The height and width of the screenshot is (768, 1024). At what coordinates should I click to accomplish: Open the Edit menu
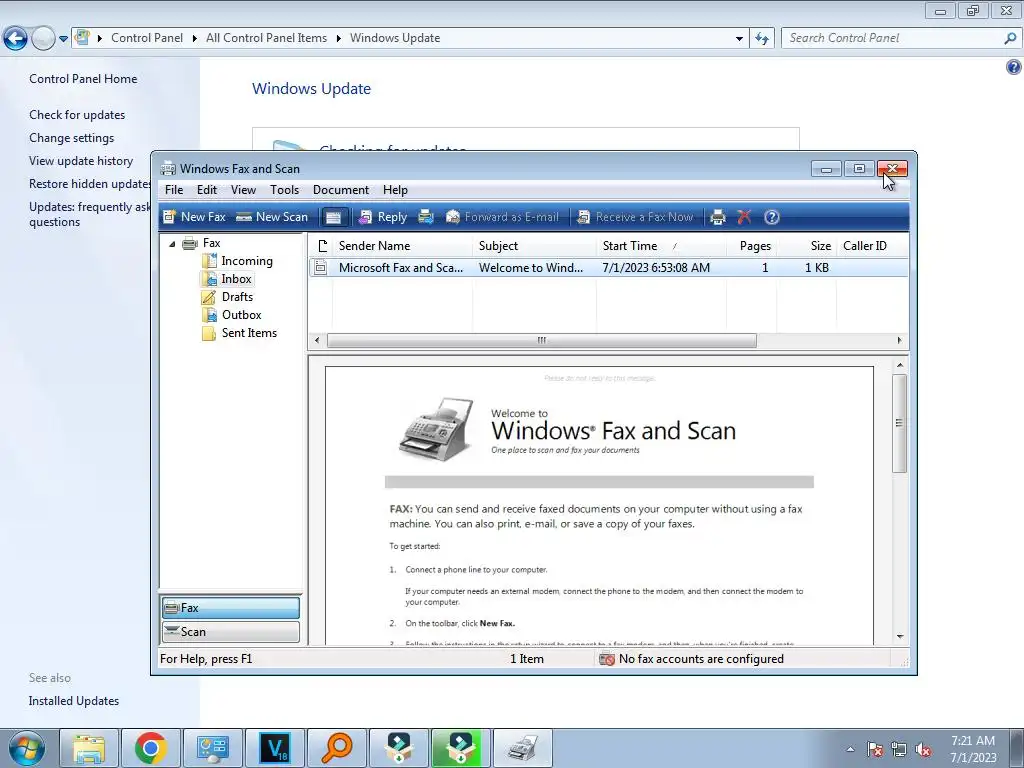(x=207, y=190)
